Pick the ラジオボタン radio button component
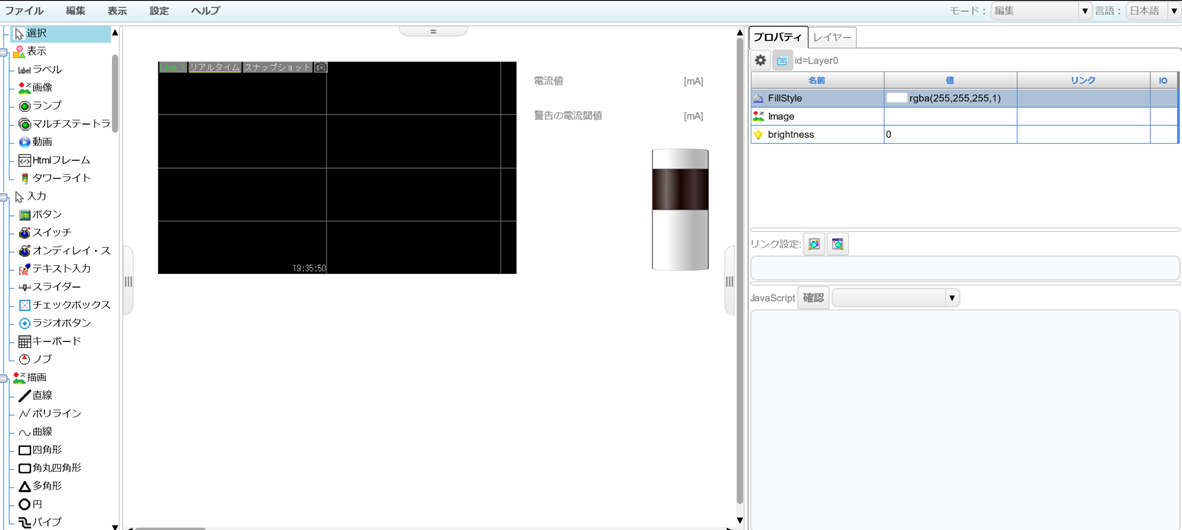1182x530 pixels. coord(54,323)
